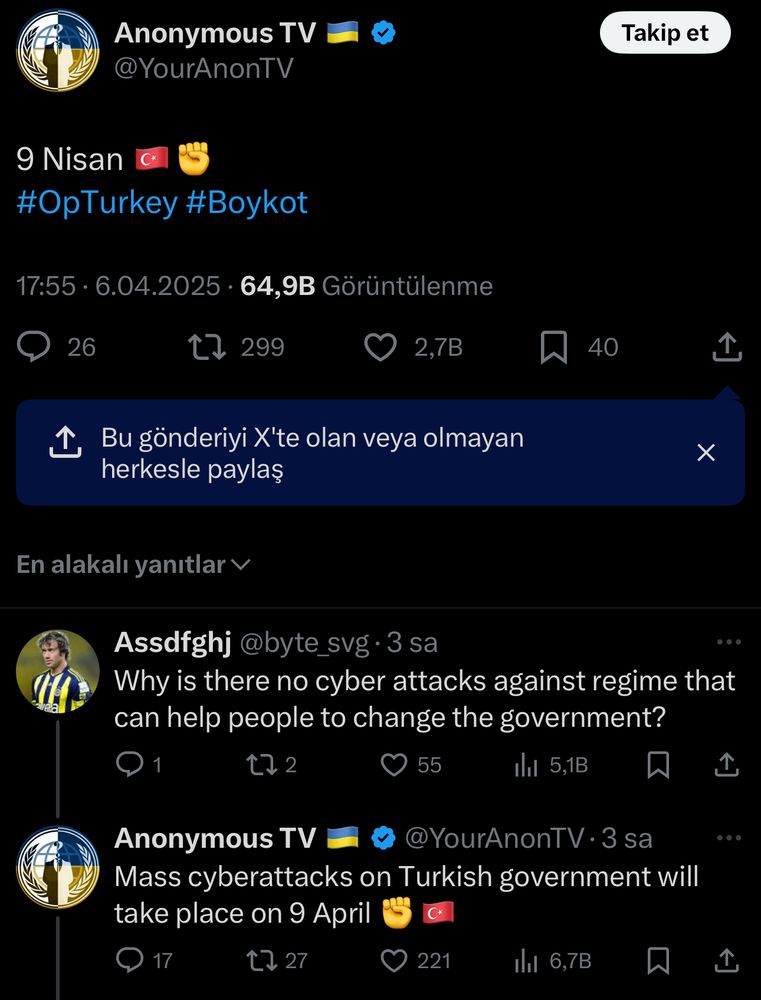Open more options on Anonymous TV reply
Viewport: 761px width, 1000px height.
point(730,838)
